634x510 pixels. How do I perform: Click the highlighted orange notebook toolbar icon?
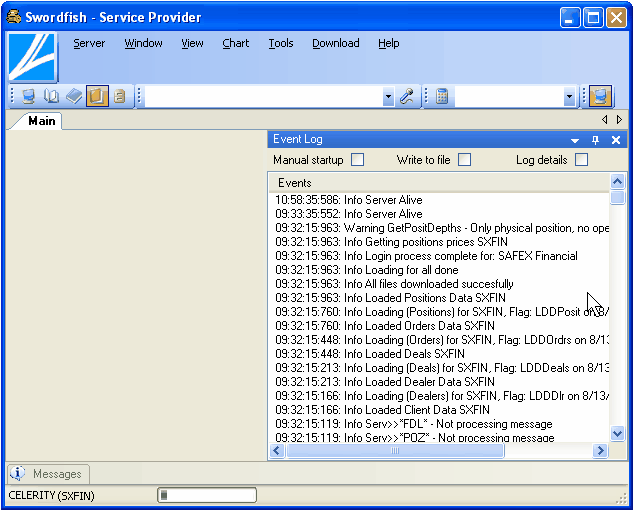97,97
